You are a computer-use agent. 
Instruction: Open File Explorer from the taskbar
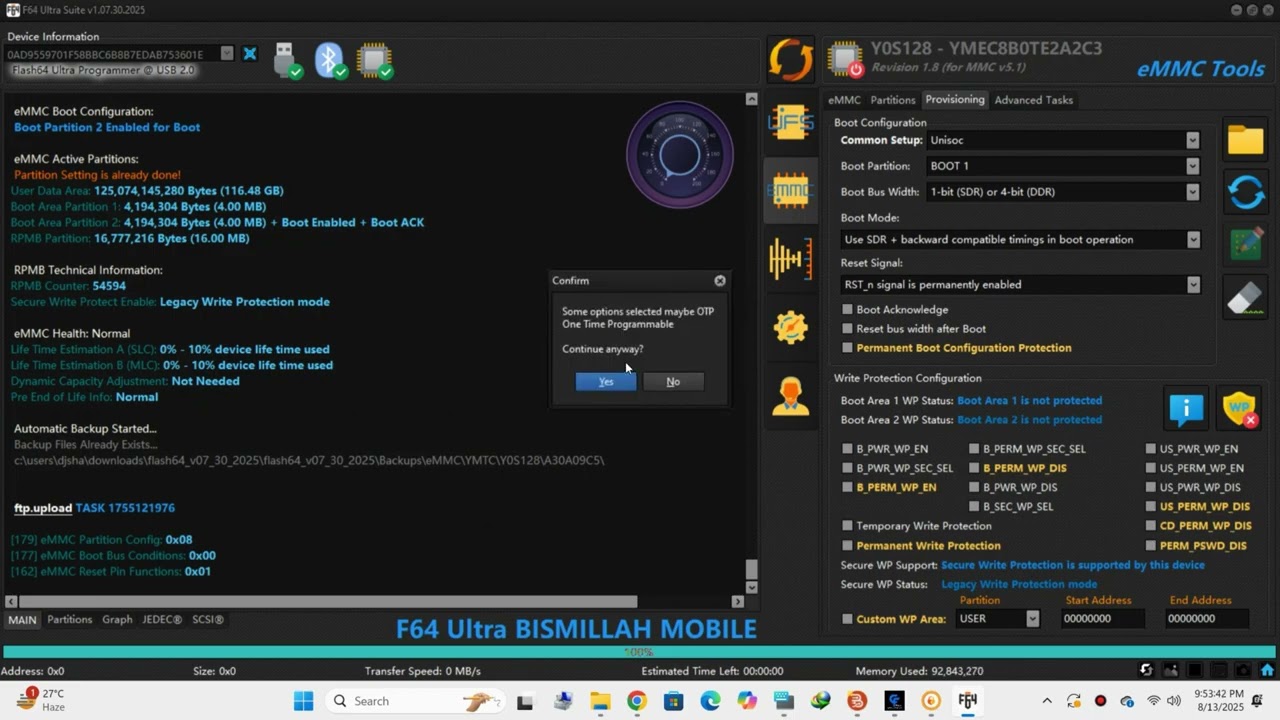[599, 701]
